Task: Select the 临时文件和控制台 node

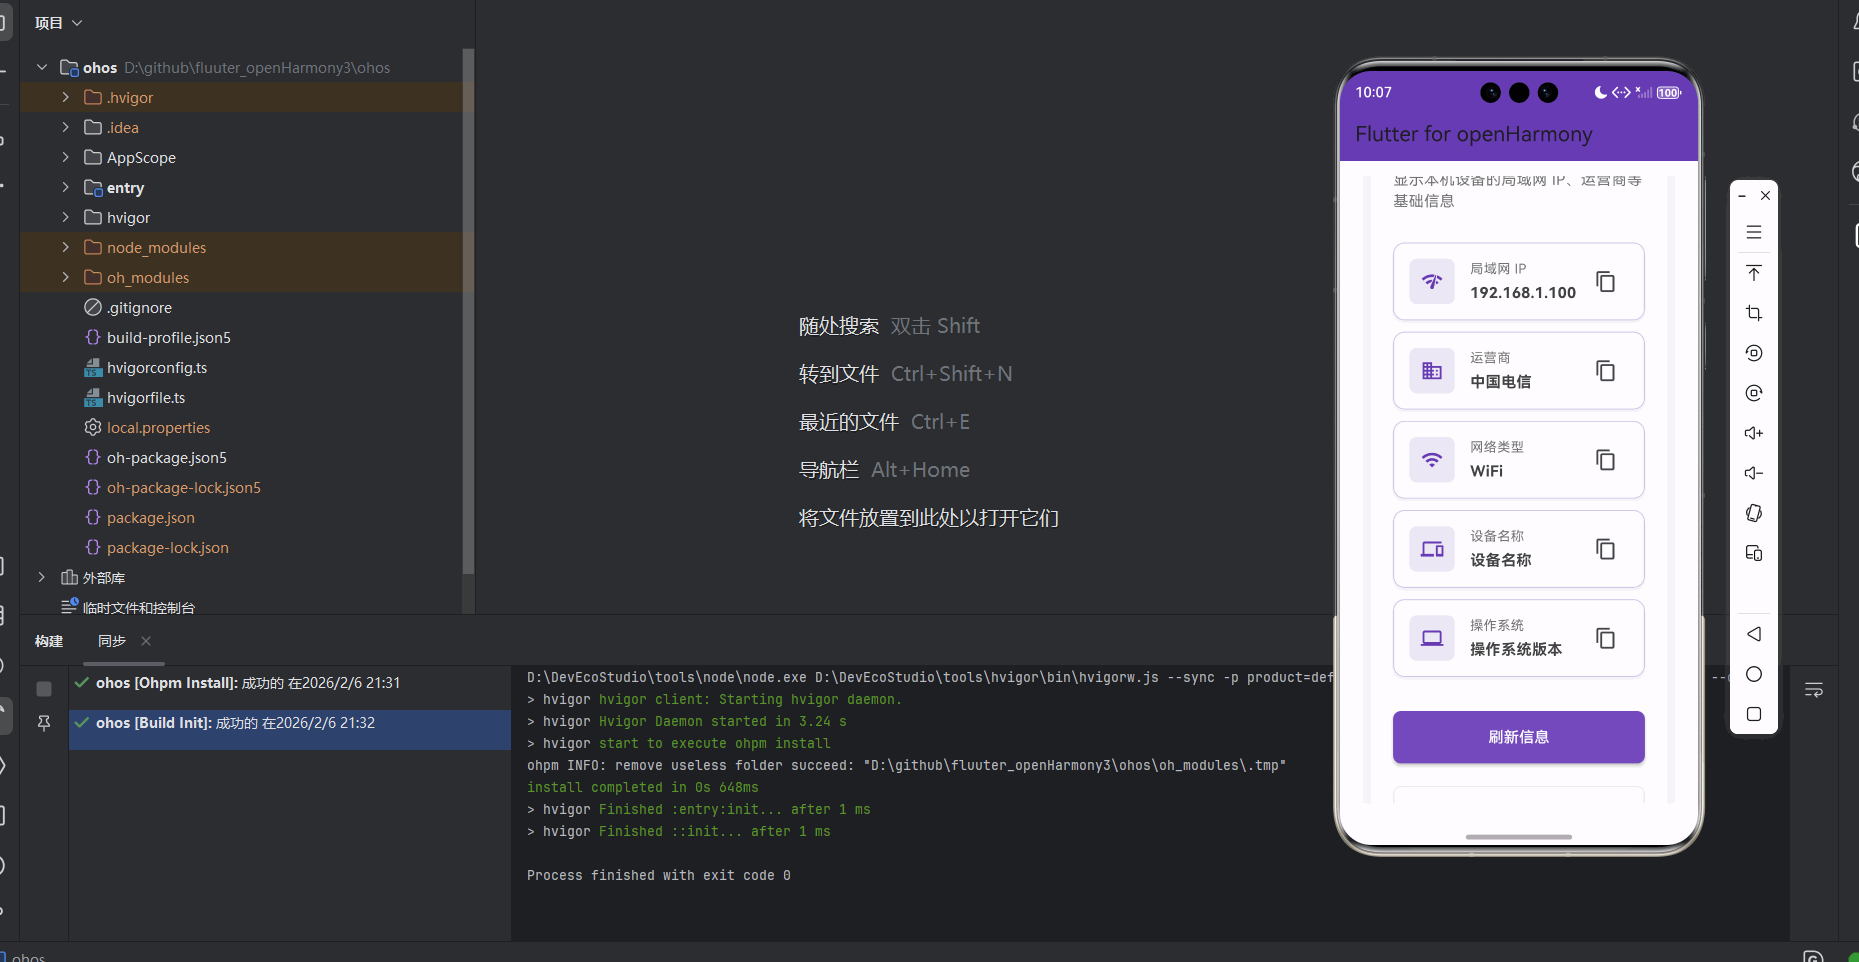Action: pyautogui.click(x=138, y=607)
